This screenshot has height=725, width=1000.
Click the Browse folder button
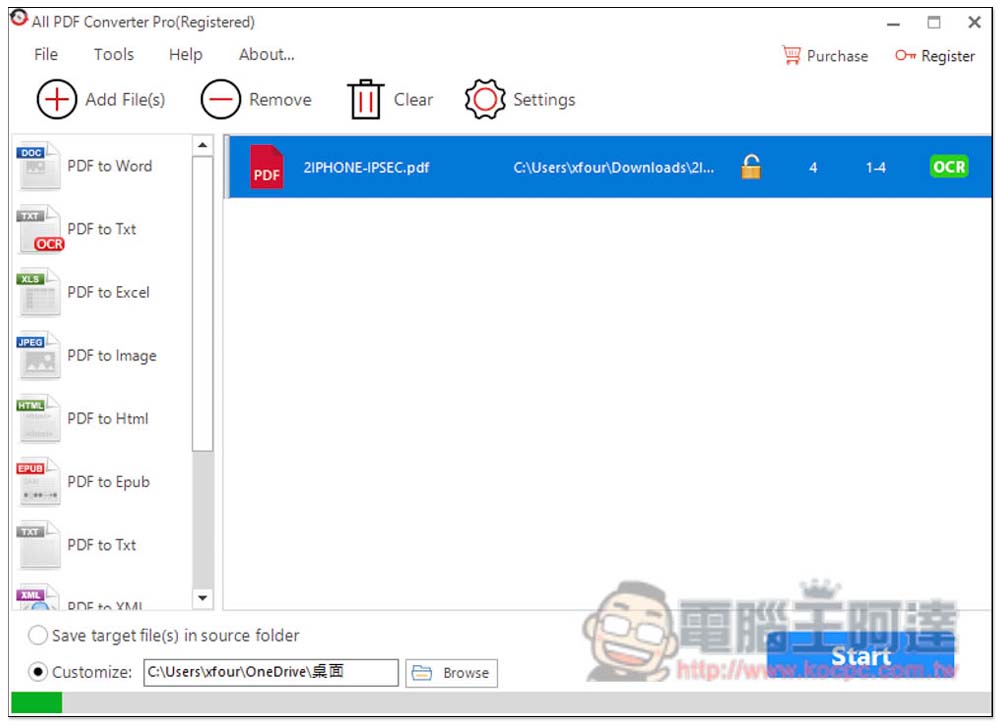coord(452,673)
